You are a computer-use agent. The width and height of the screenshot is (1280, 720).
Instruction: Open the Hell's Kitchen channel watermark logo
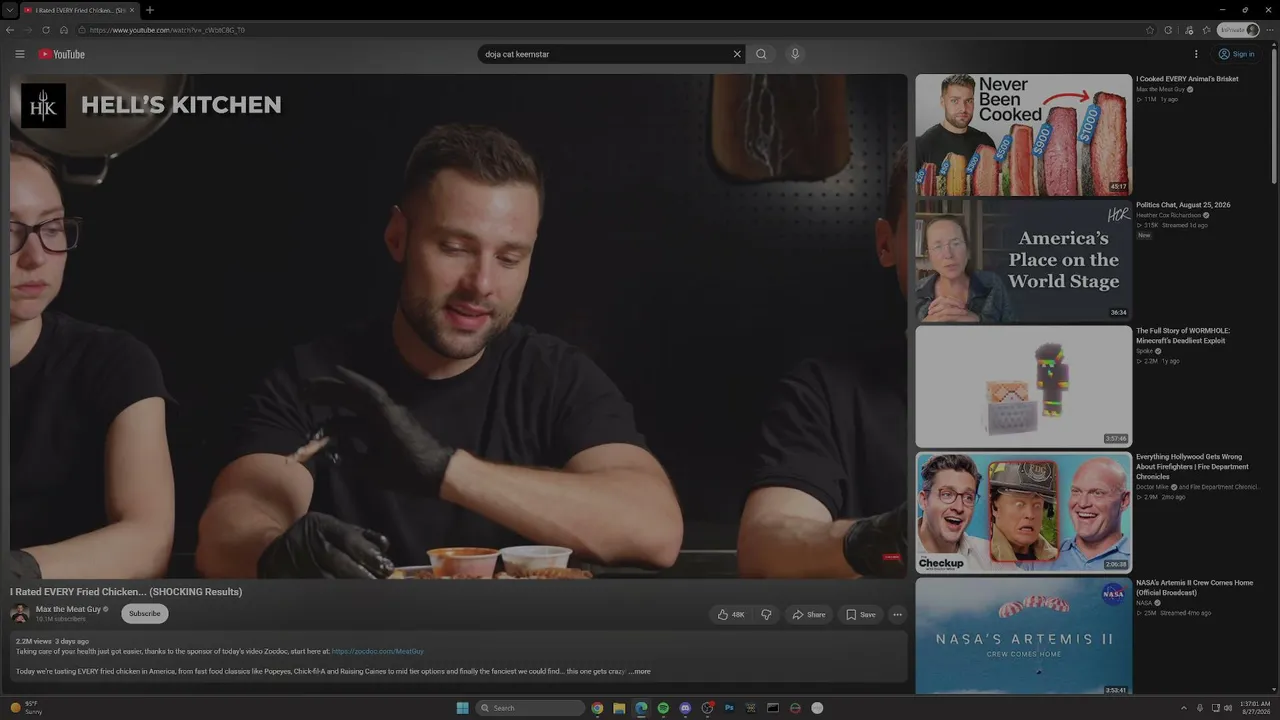(x=43, y=105)
